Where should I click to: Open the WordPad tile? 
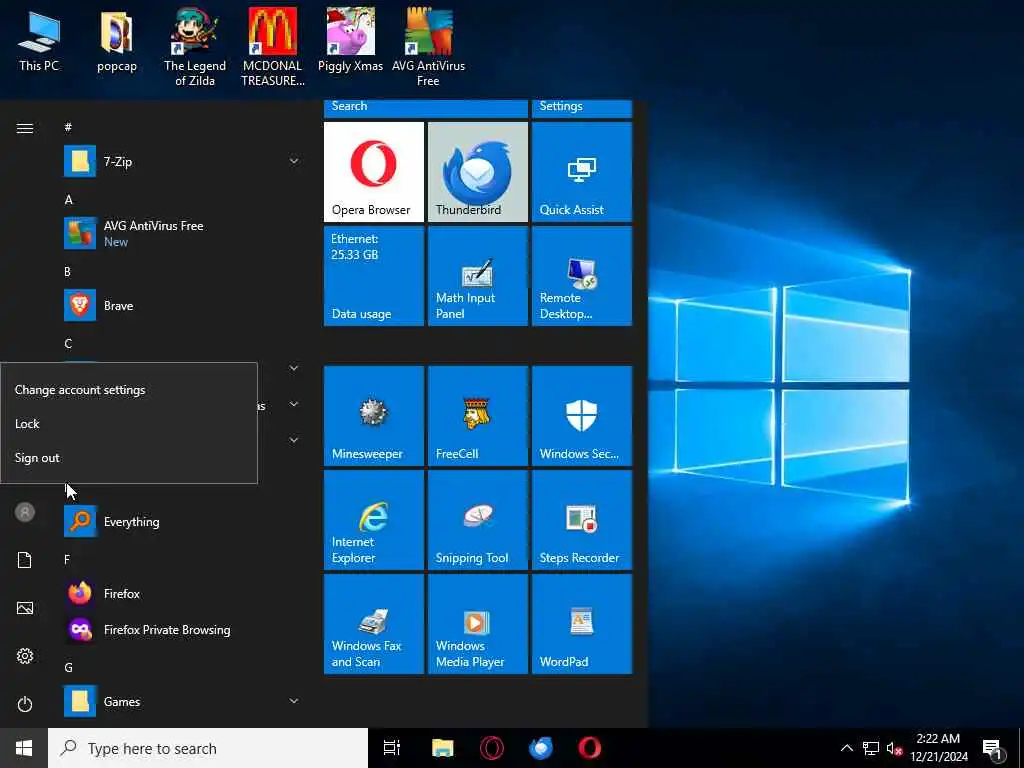tap(582, 624)
